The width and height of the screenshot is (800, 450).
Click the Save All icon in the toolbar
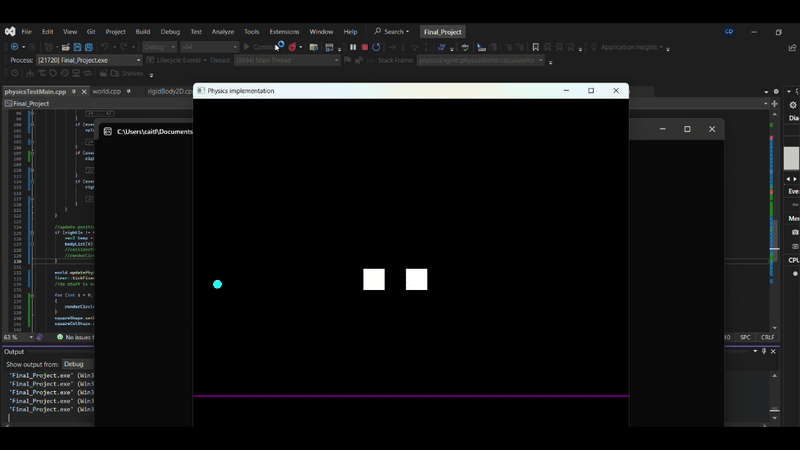pyautogui.click(x=89, y=47)
